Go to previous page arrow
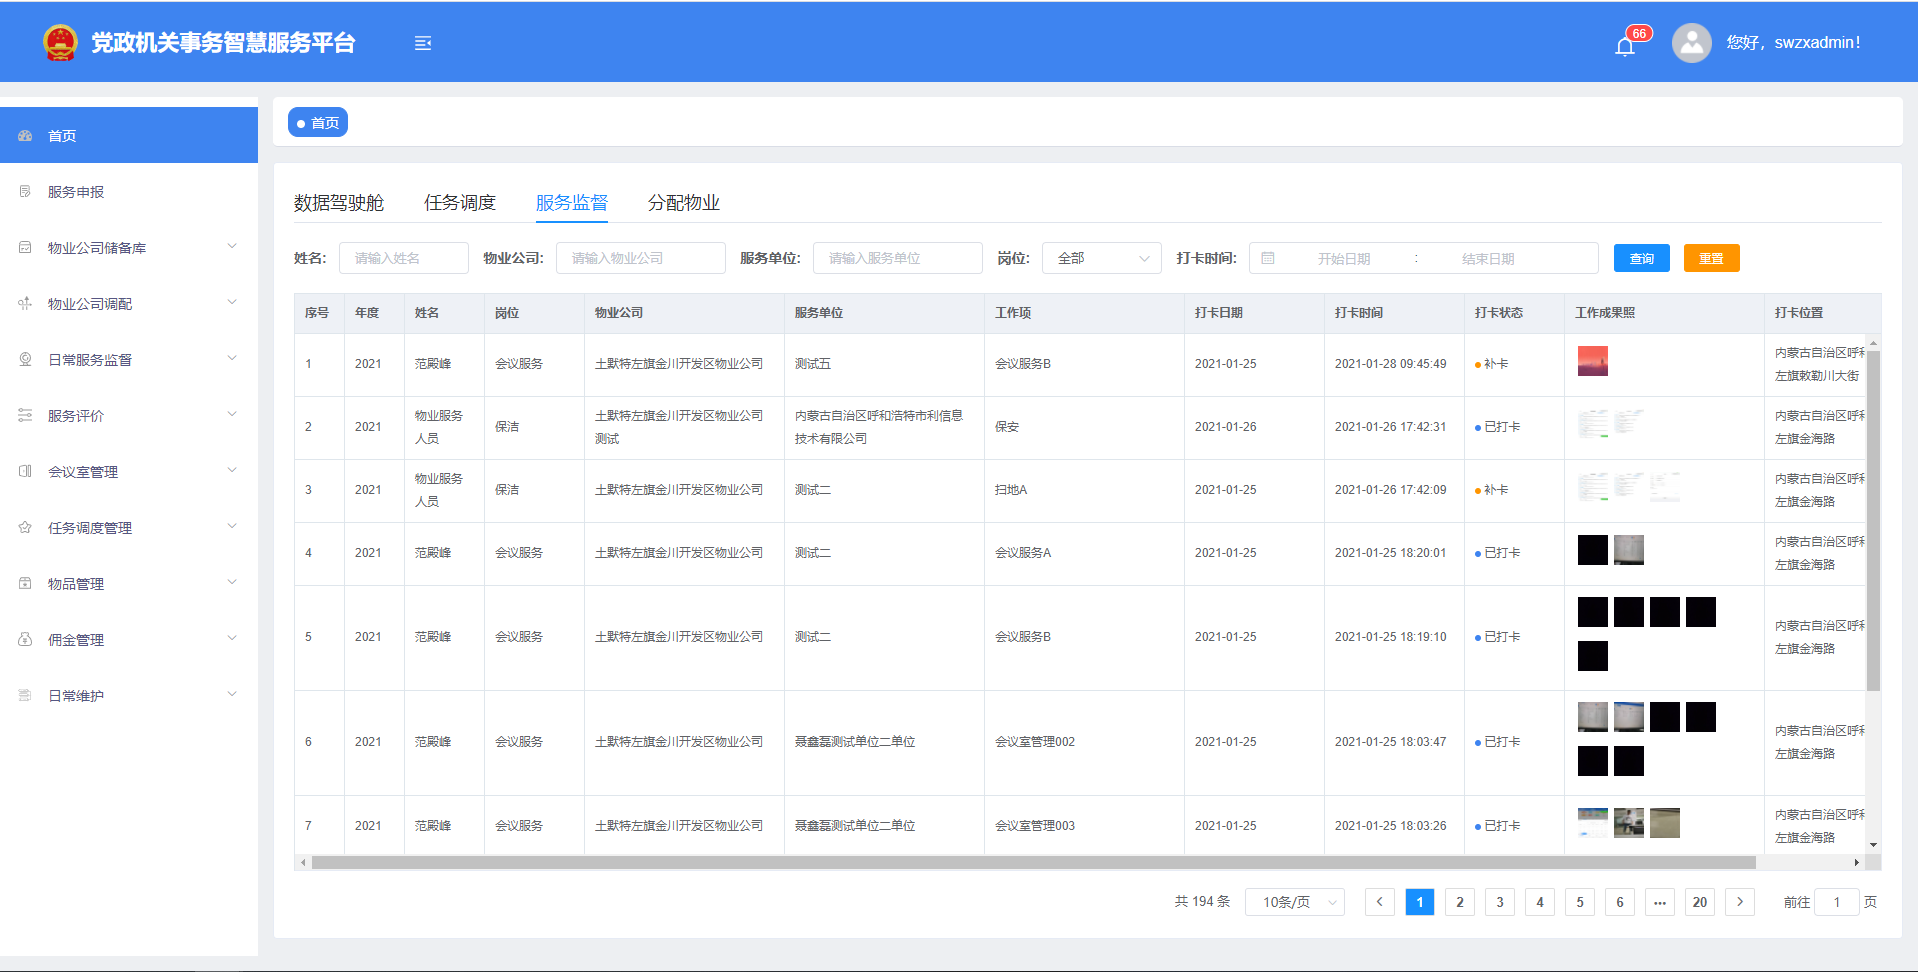 tap(1379, 902)
